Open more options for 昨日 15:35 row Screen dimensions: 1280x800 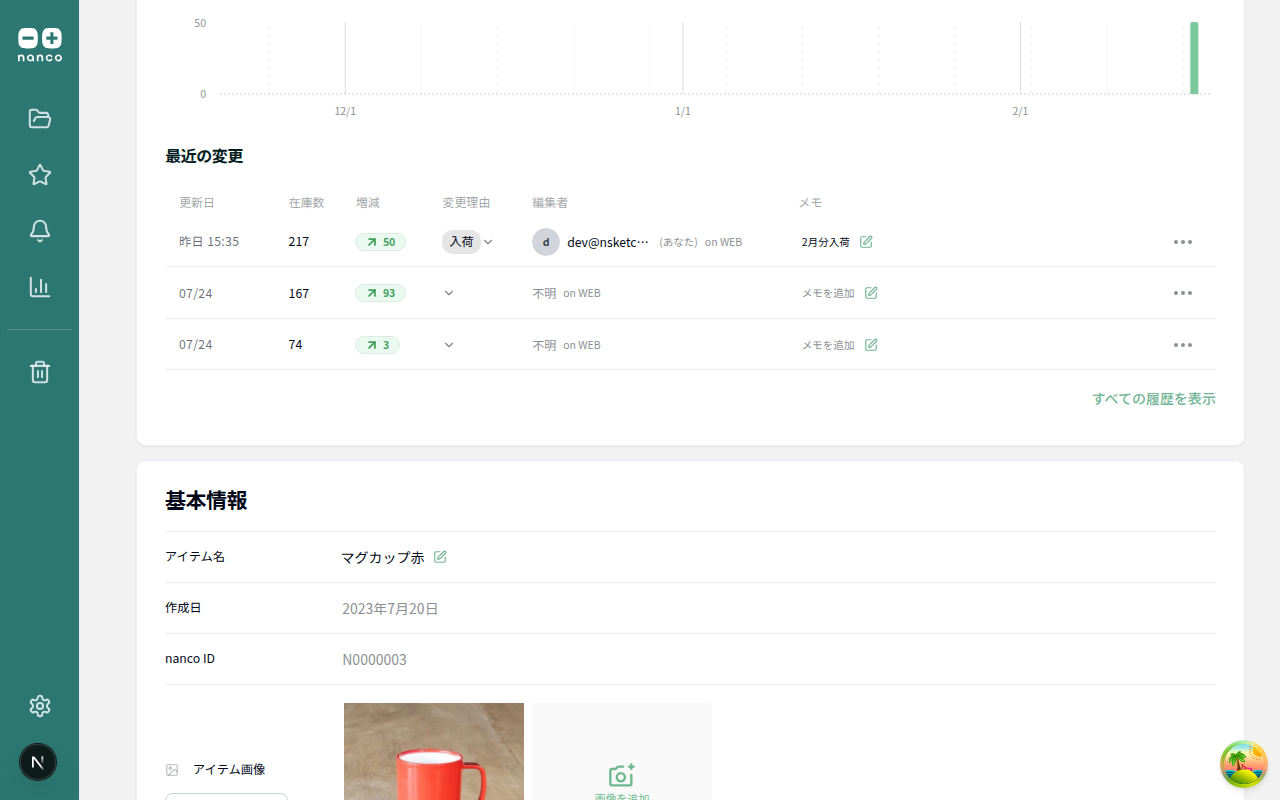(1183, 242)
